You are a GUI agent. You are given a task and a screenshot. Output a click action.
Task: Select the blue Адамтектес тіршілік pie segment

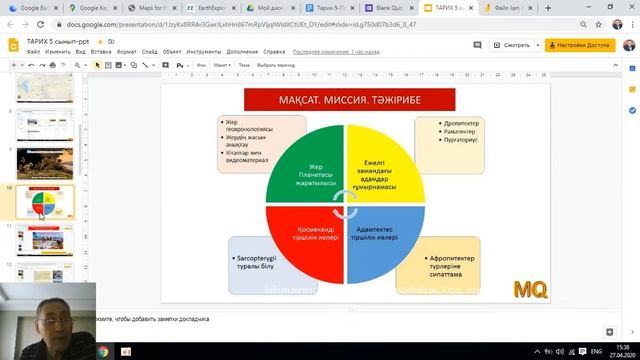tap(380, 239)
